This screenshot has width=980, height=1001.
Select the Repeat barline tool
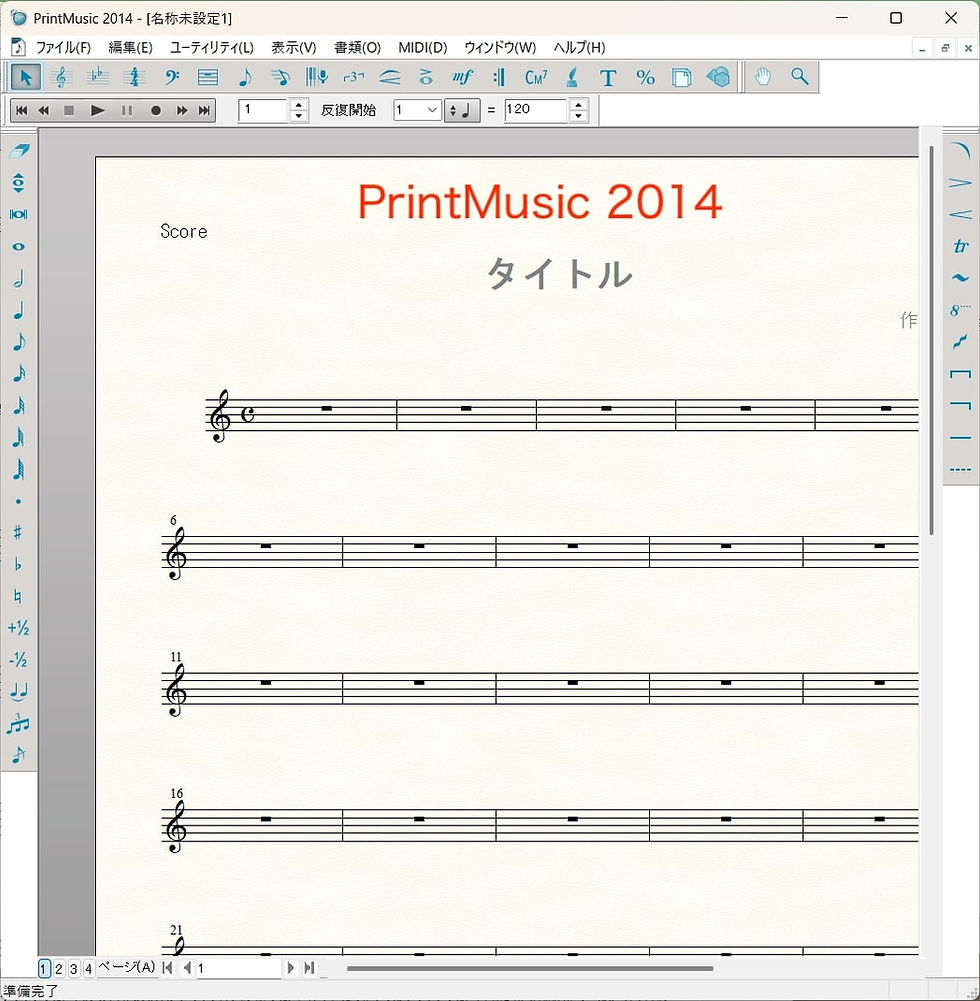click(499, 77)
